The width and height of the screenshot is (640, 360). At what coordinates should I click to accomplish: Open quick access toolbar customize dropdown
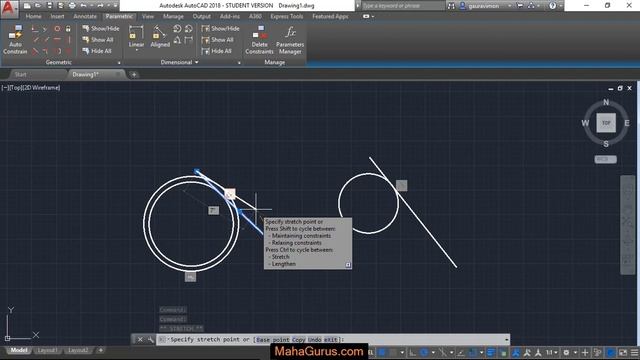116,6
